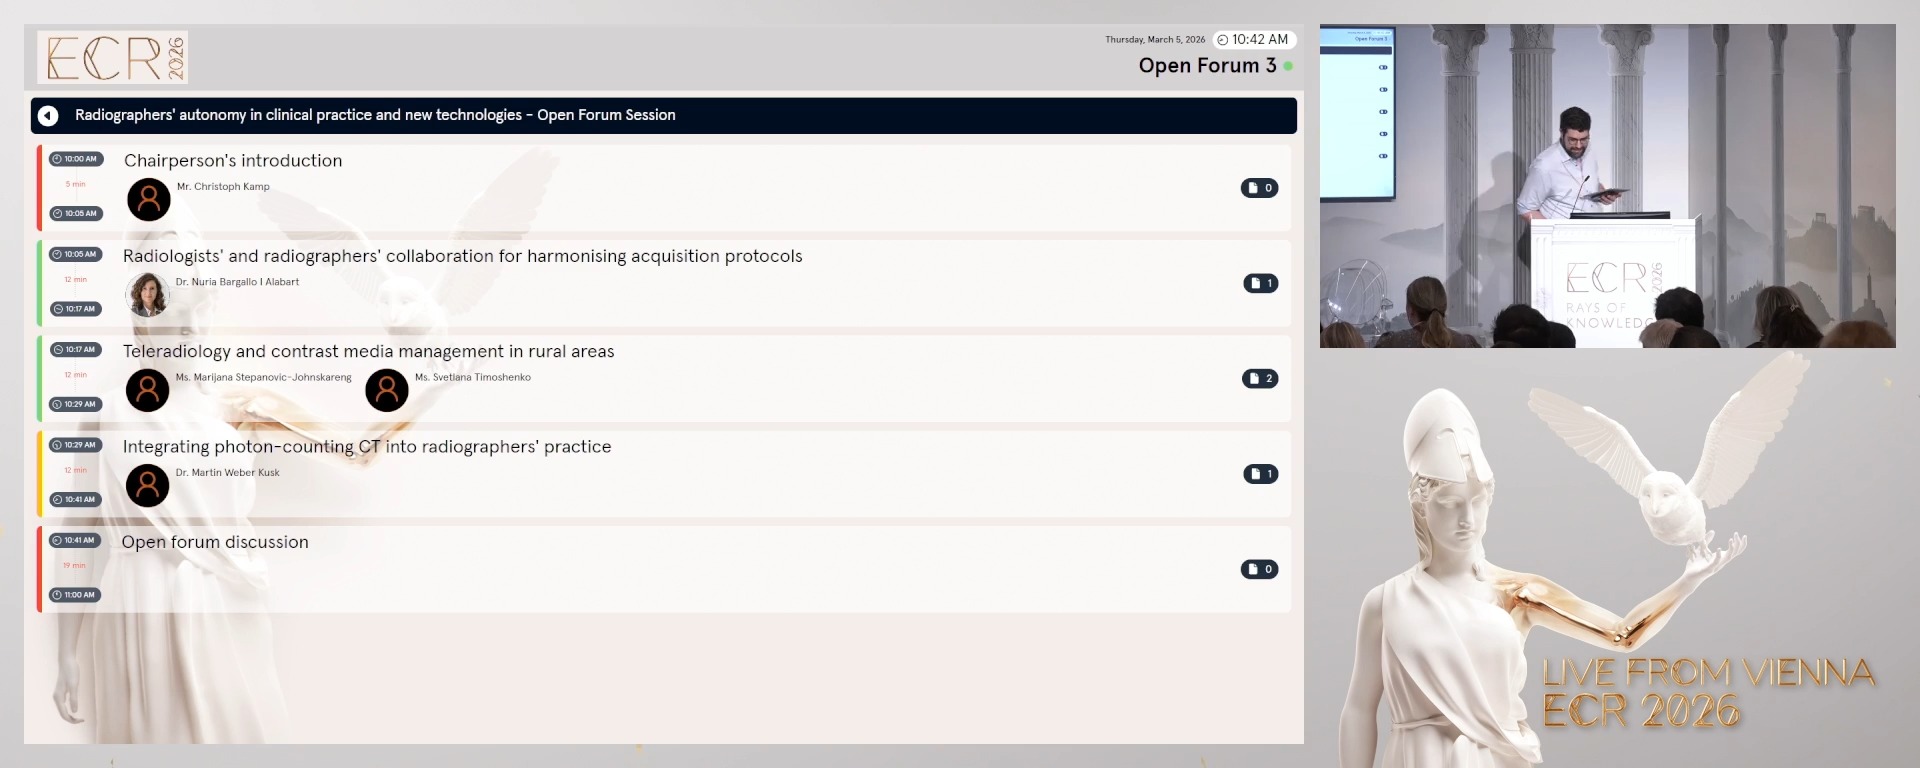Click the 10:41 AM end badge of photon-counting talk
This screenshot has width=1920, height=768.
[x=76, y=500]
